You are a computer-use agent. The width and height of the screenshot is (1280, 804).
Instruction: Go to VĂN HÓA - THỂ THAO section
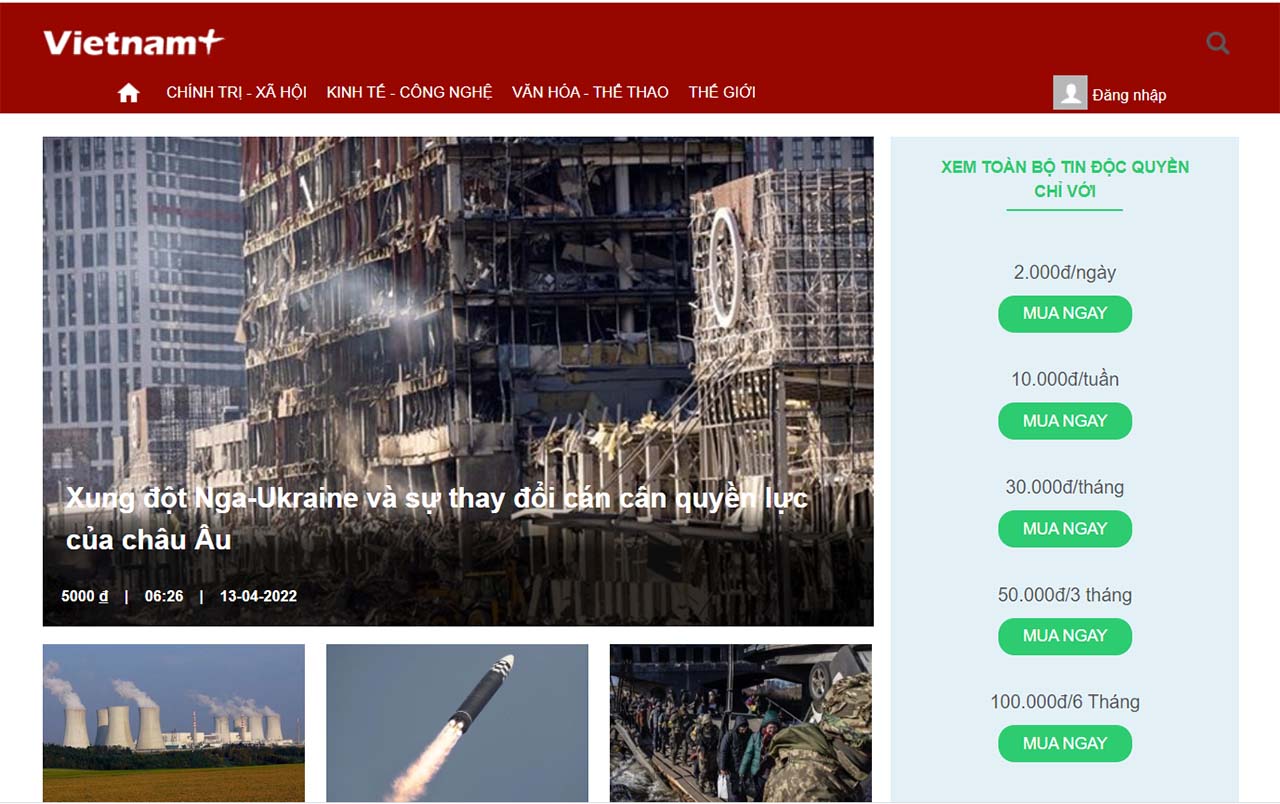pos(590,92)
